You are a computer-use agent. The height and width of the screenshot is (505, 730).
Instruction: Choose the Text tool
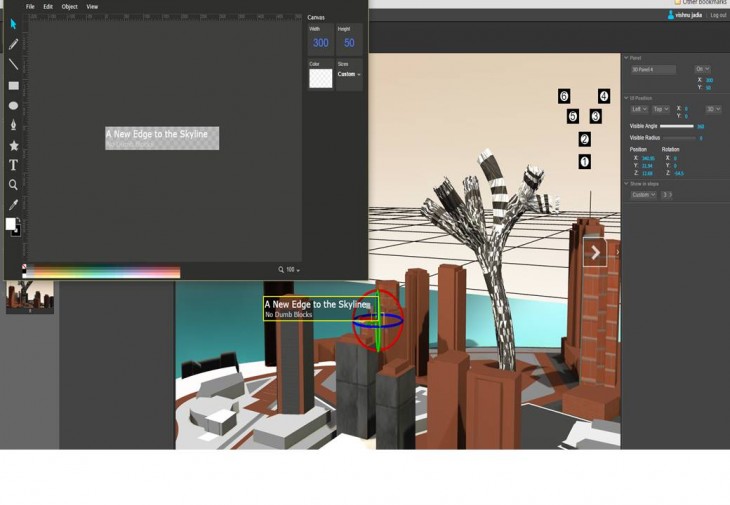(x=13, y=165)
